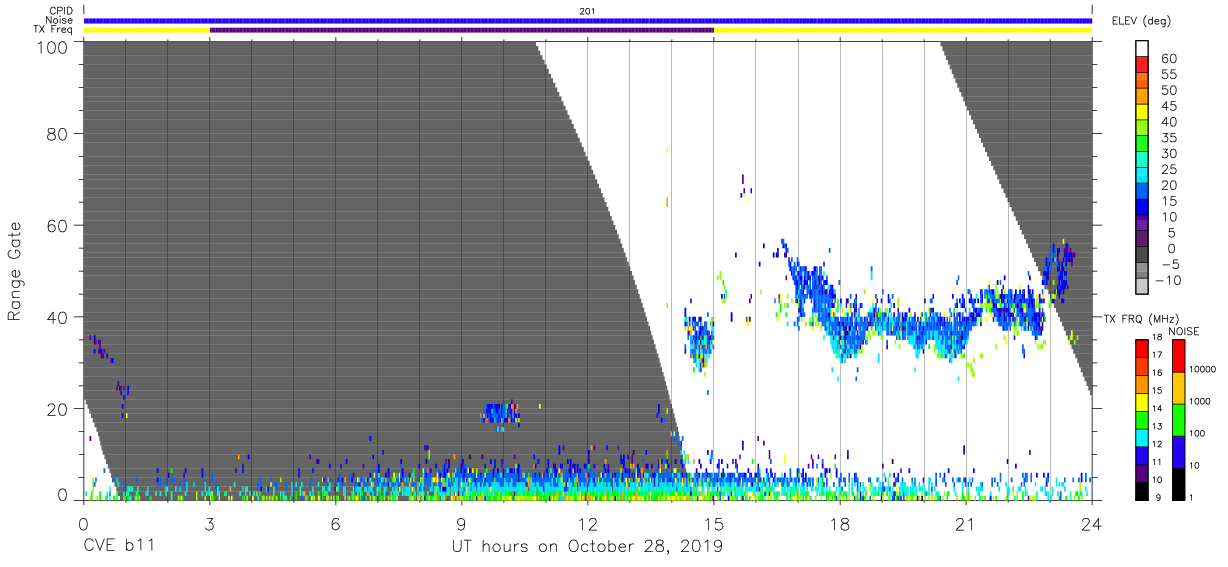Click ELEV colorbar label 35
Viewport: 1228px width, 567px height.
click(x=1168, y=138)
